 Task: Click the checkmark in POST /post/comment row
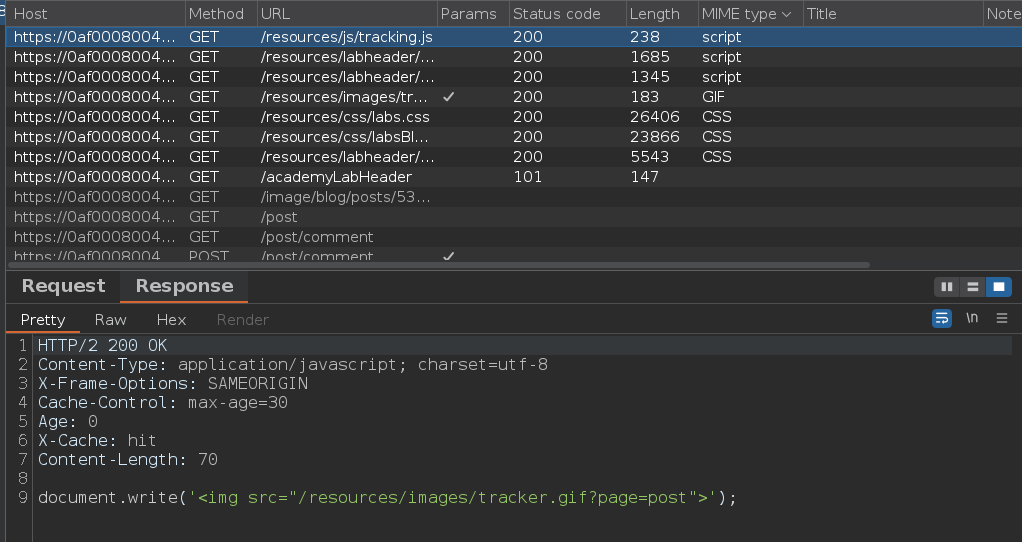coord(449,257)
